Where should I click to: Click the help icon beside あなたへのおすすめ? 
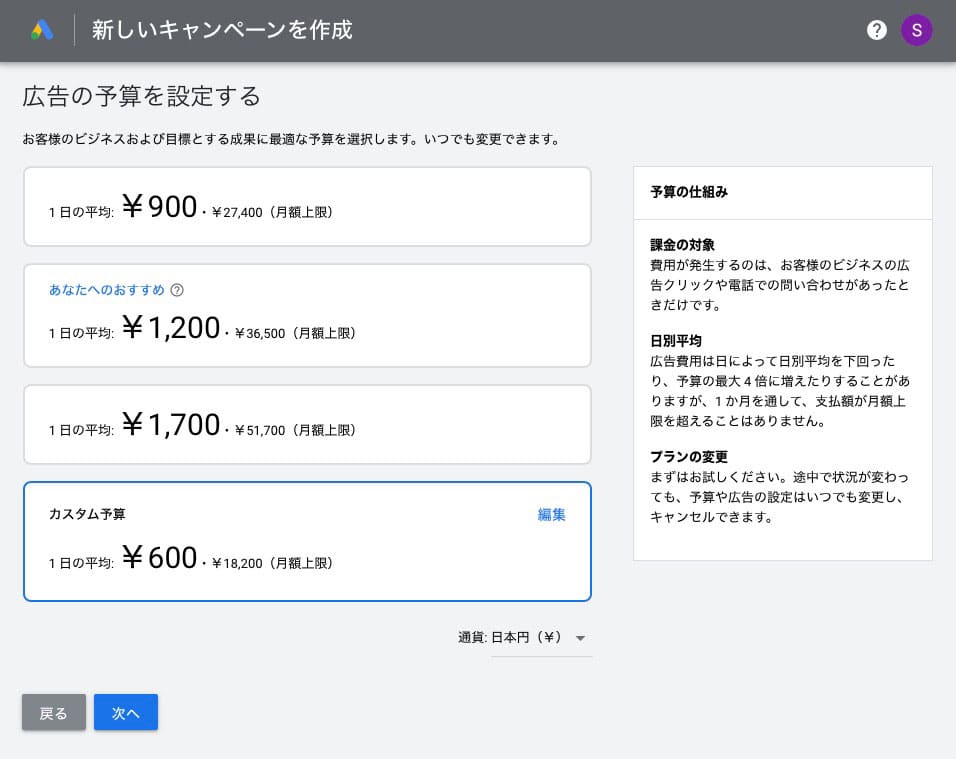coord(177,290)
